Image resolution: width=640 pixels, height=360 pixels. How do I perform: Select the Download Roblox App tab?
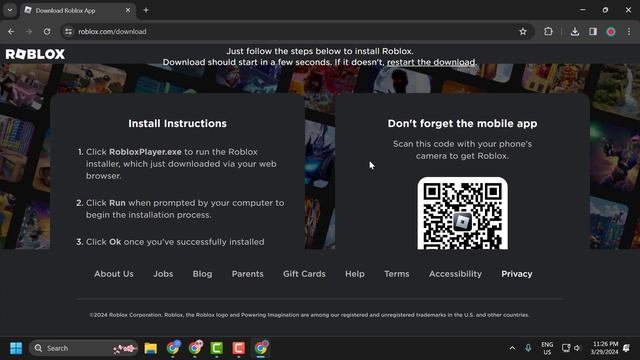78,10
